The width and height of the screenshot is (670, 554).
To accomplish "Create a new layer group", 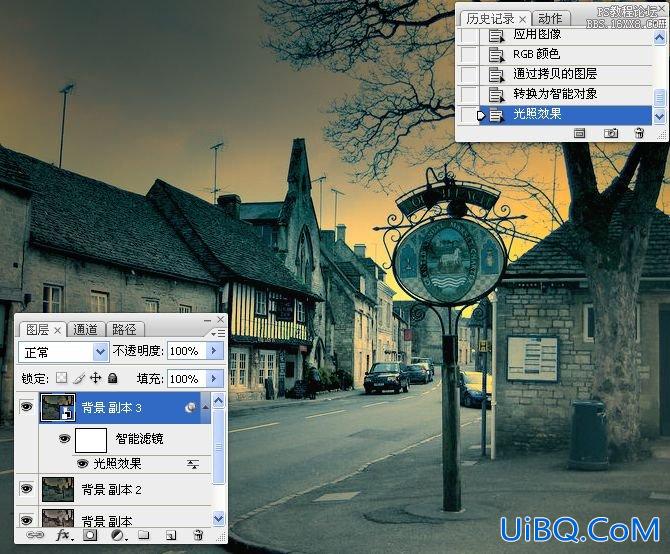I will [144, 535].
